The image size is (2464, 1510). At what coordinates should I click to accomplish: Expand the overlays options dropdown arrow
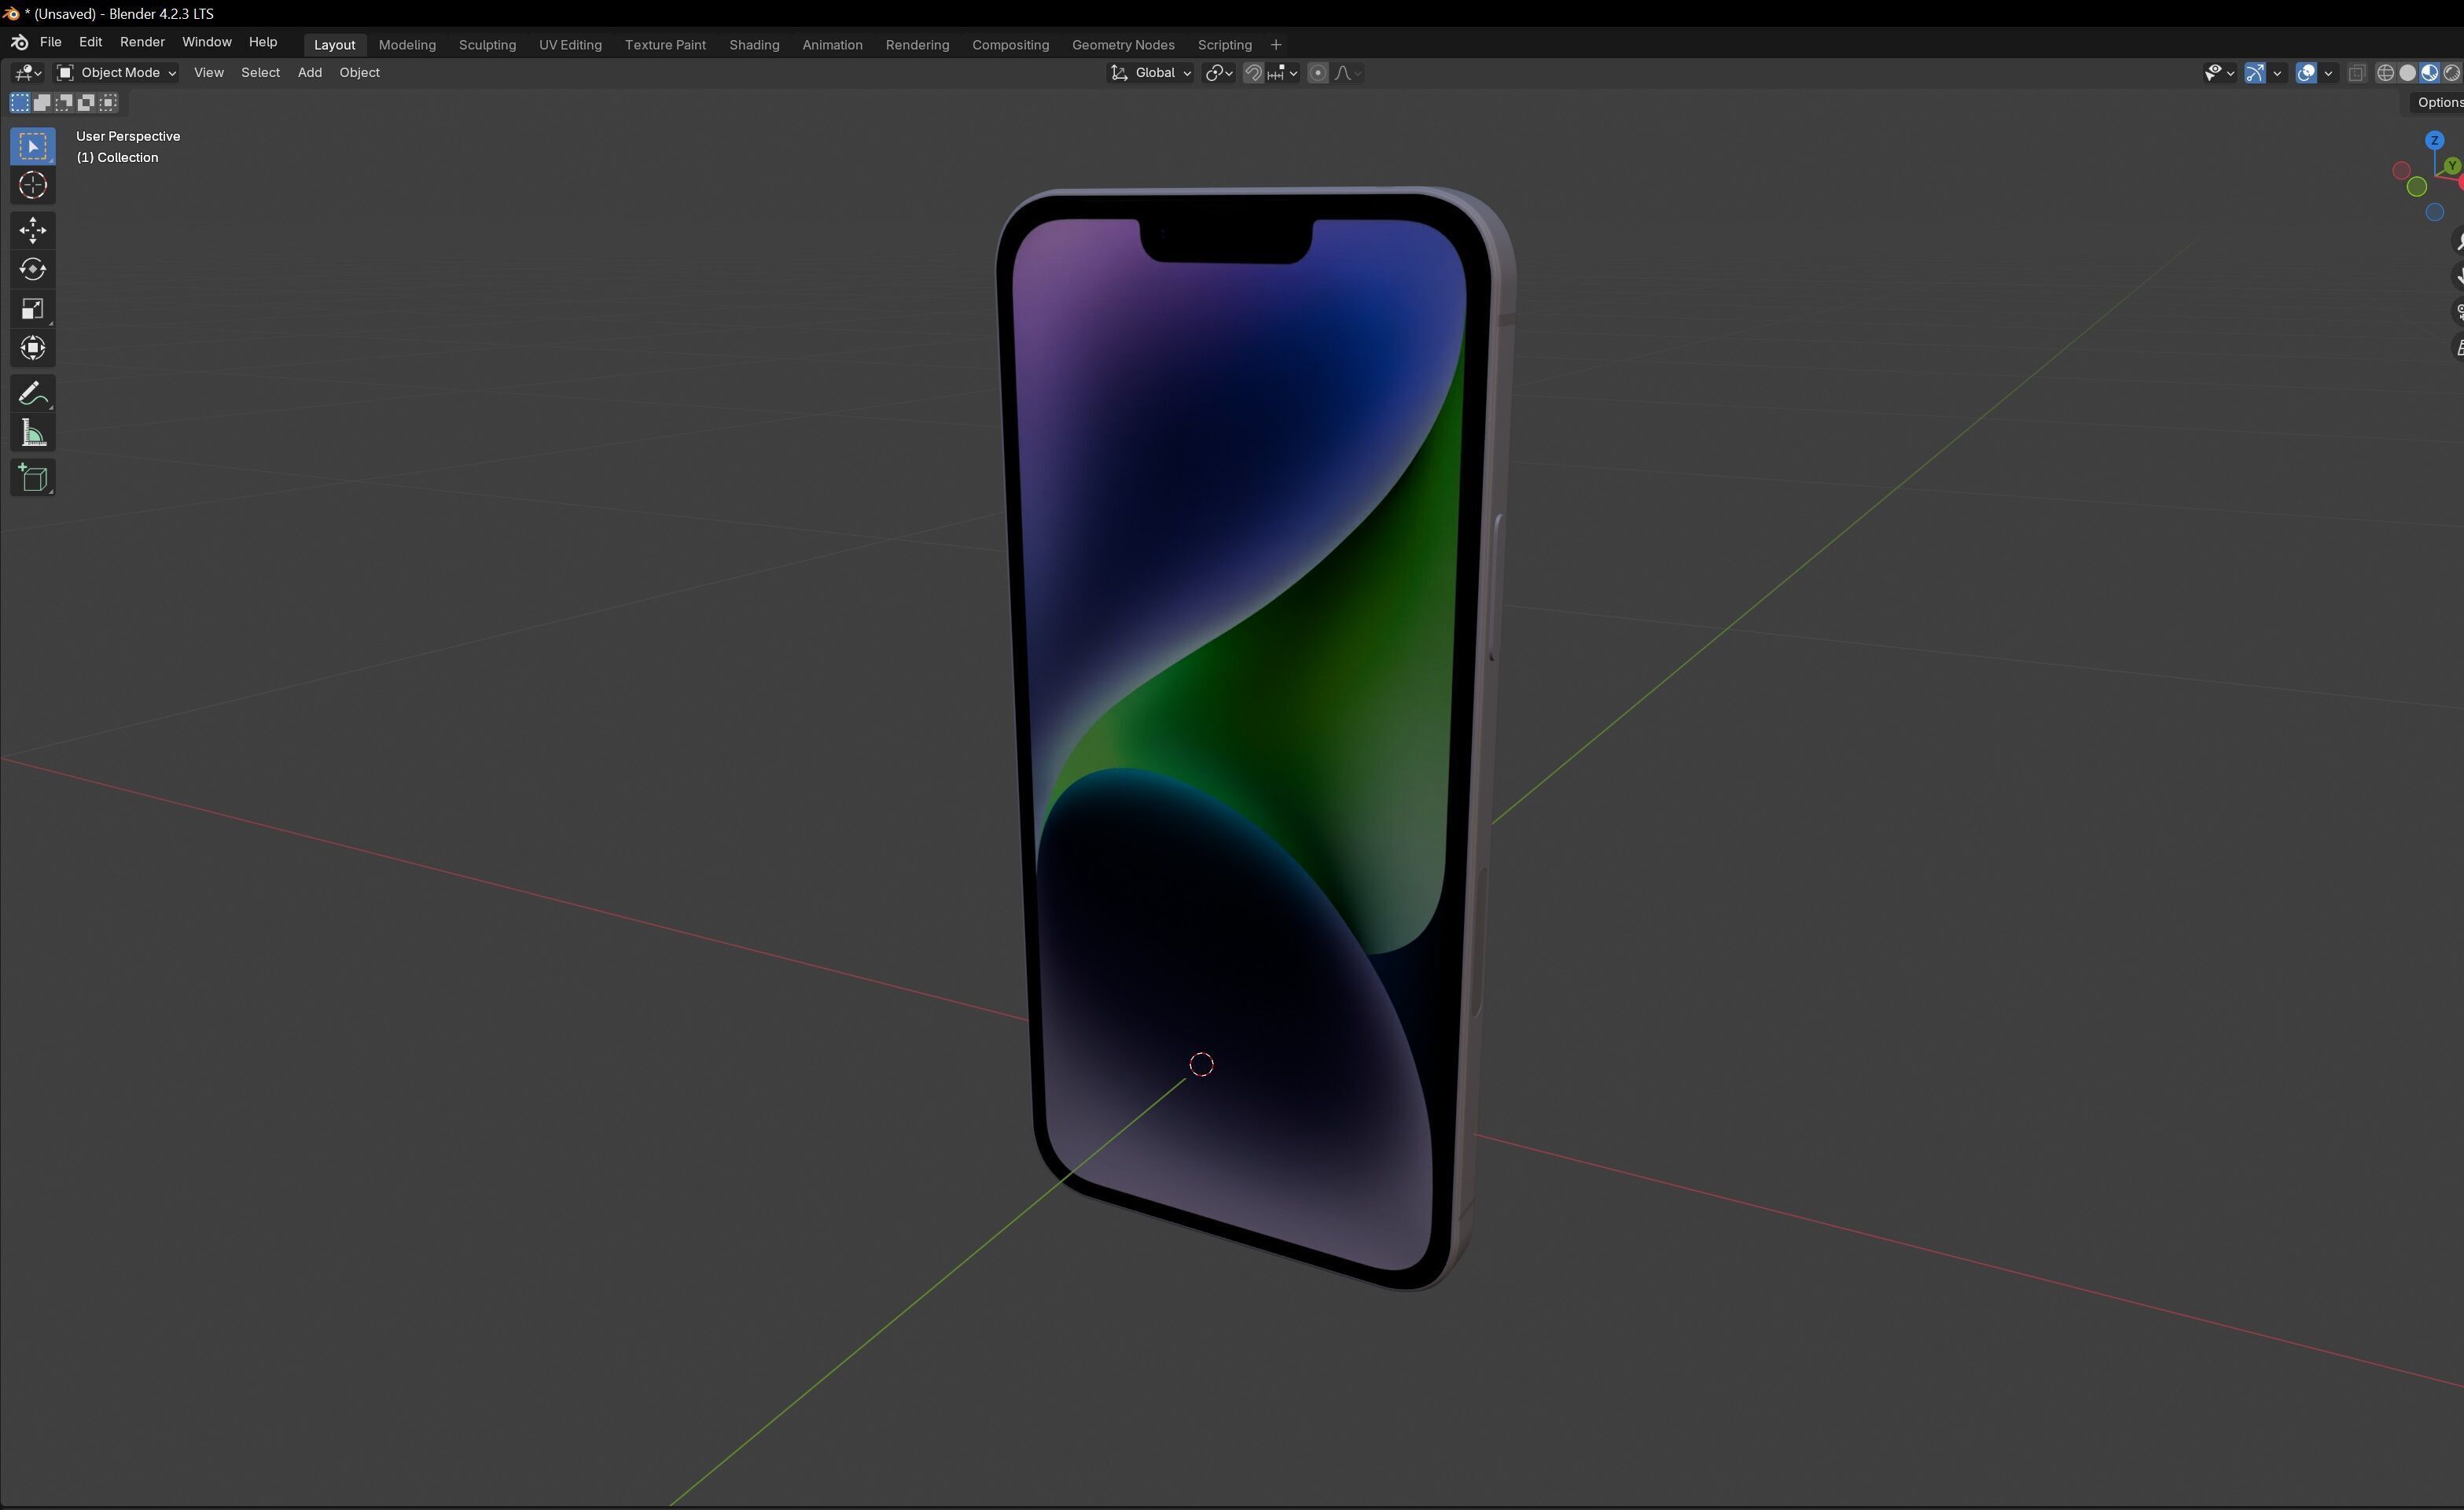point(2328,73)
